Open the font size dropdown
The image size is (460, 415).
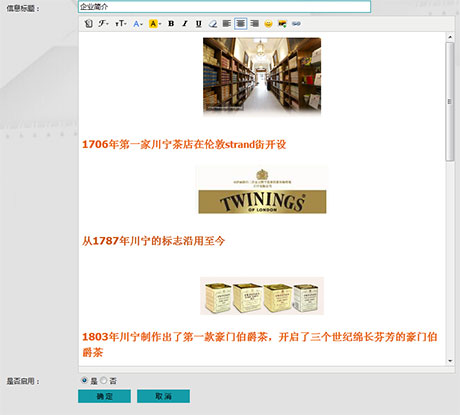tap(120, 24)
